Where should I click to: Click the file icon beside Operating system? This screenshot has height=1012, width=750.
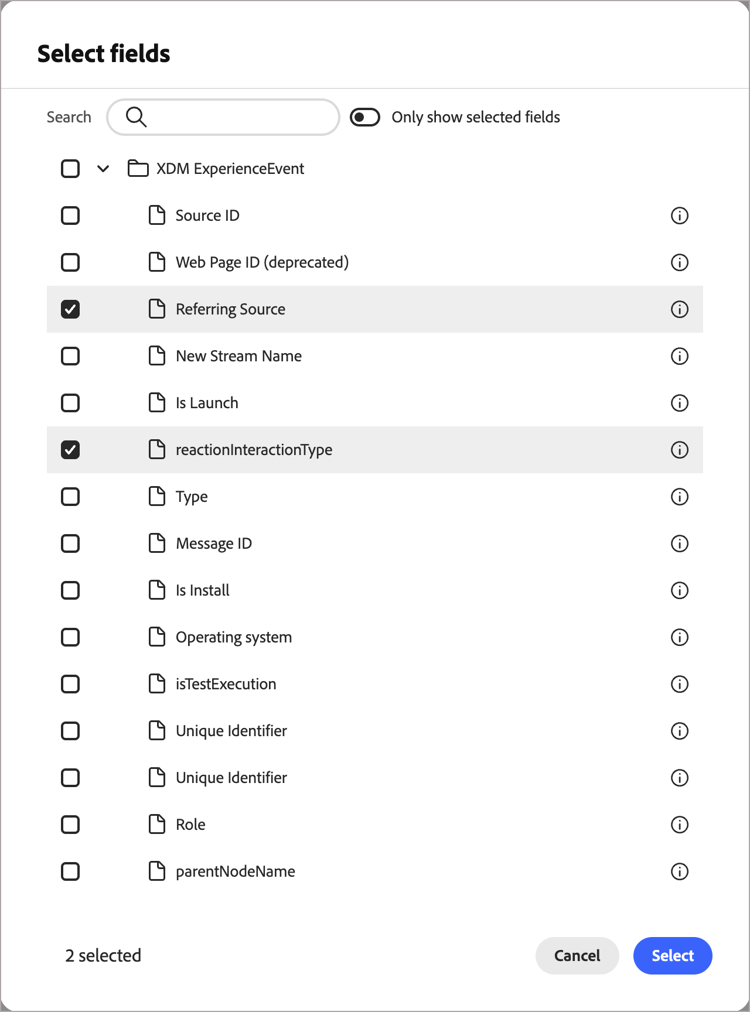click(x=156, y=637)
